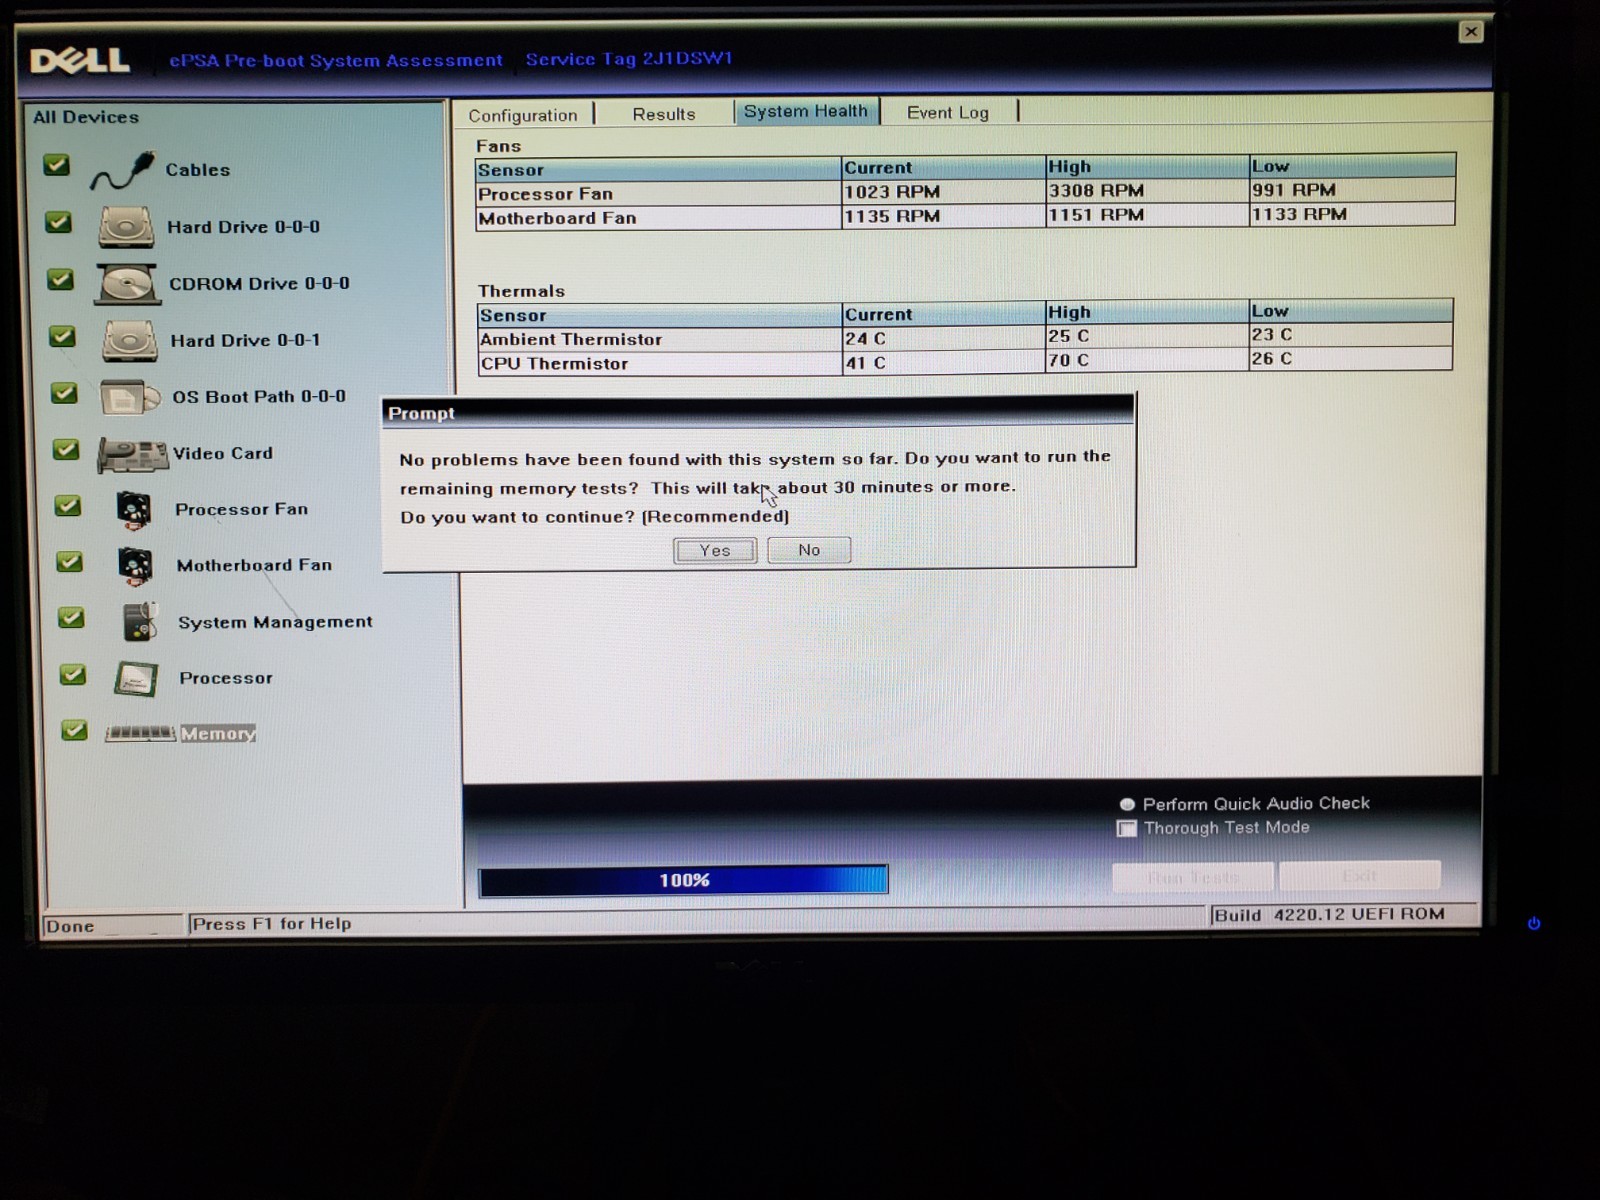Click the 100% progress bar
The image size is (1600, 1200).
684,880
